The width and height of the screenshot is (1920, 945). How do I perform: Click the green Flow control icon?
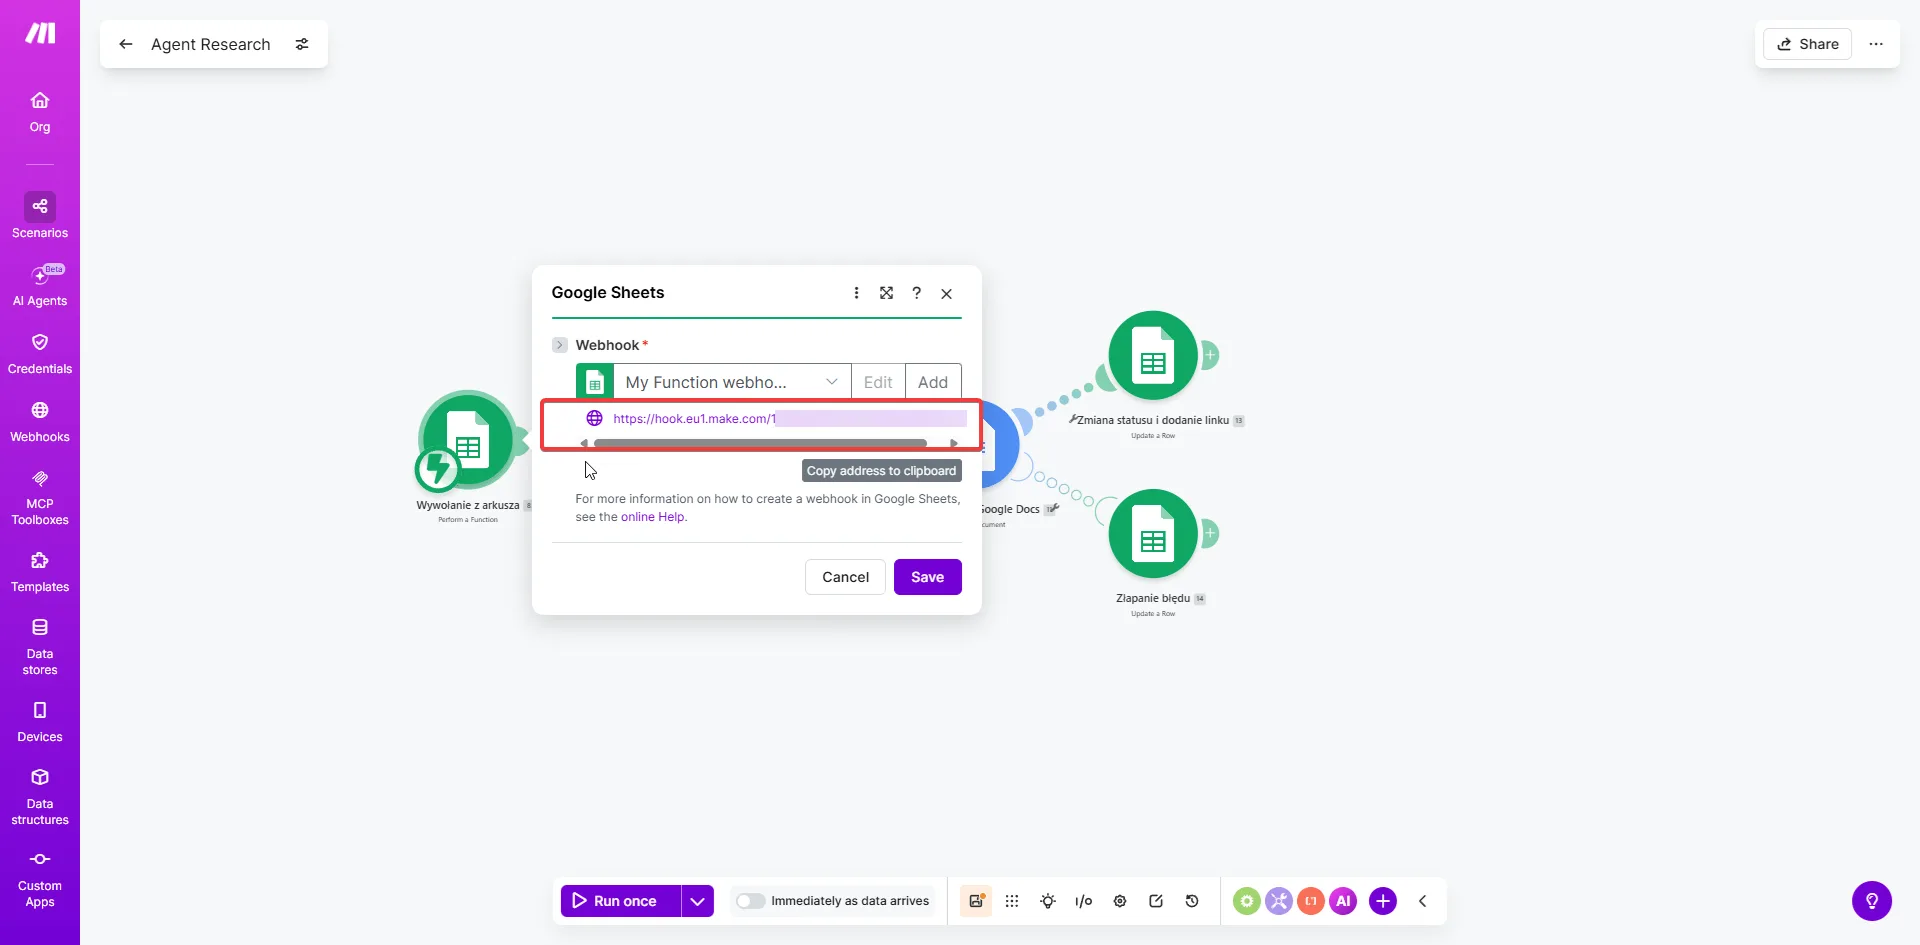click(1246, 901)
